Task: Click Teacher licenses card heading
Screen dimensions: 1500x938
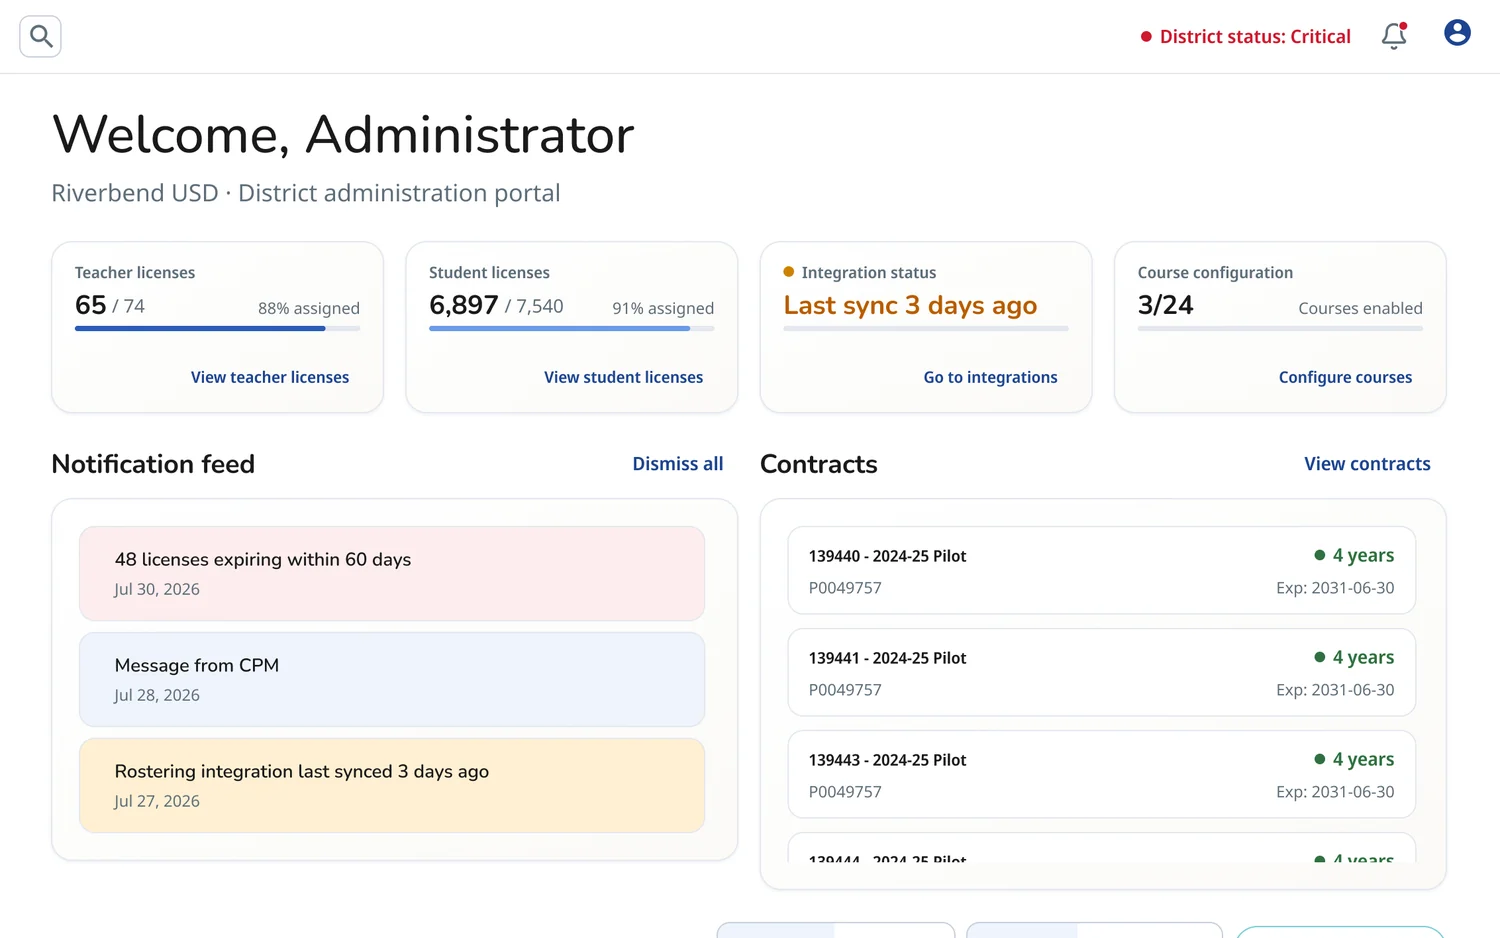Action: pos(135,273)
